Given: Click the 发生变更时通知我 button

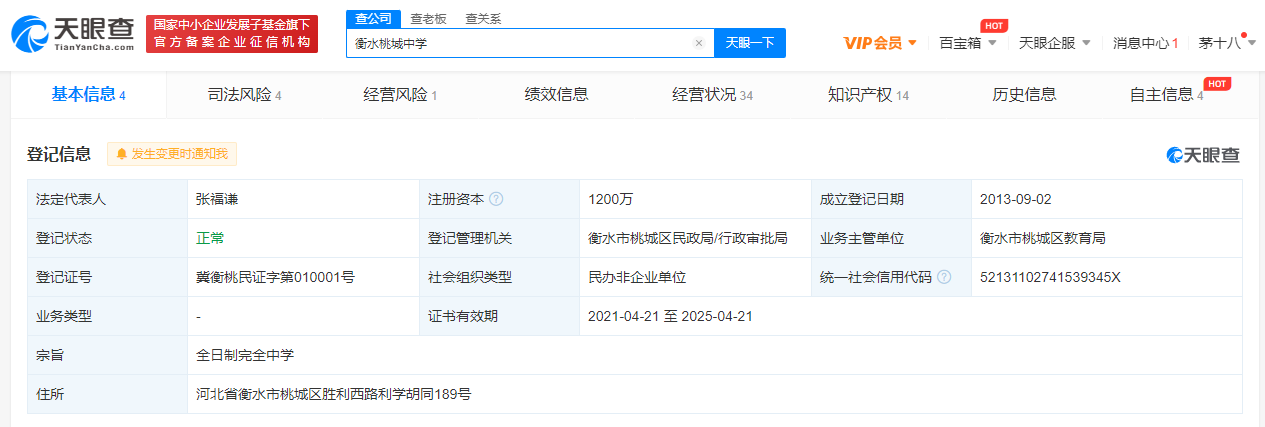Looking at the screenshot, I should 172,154.
